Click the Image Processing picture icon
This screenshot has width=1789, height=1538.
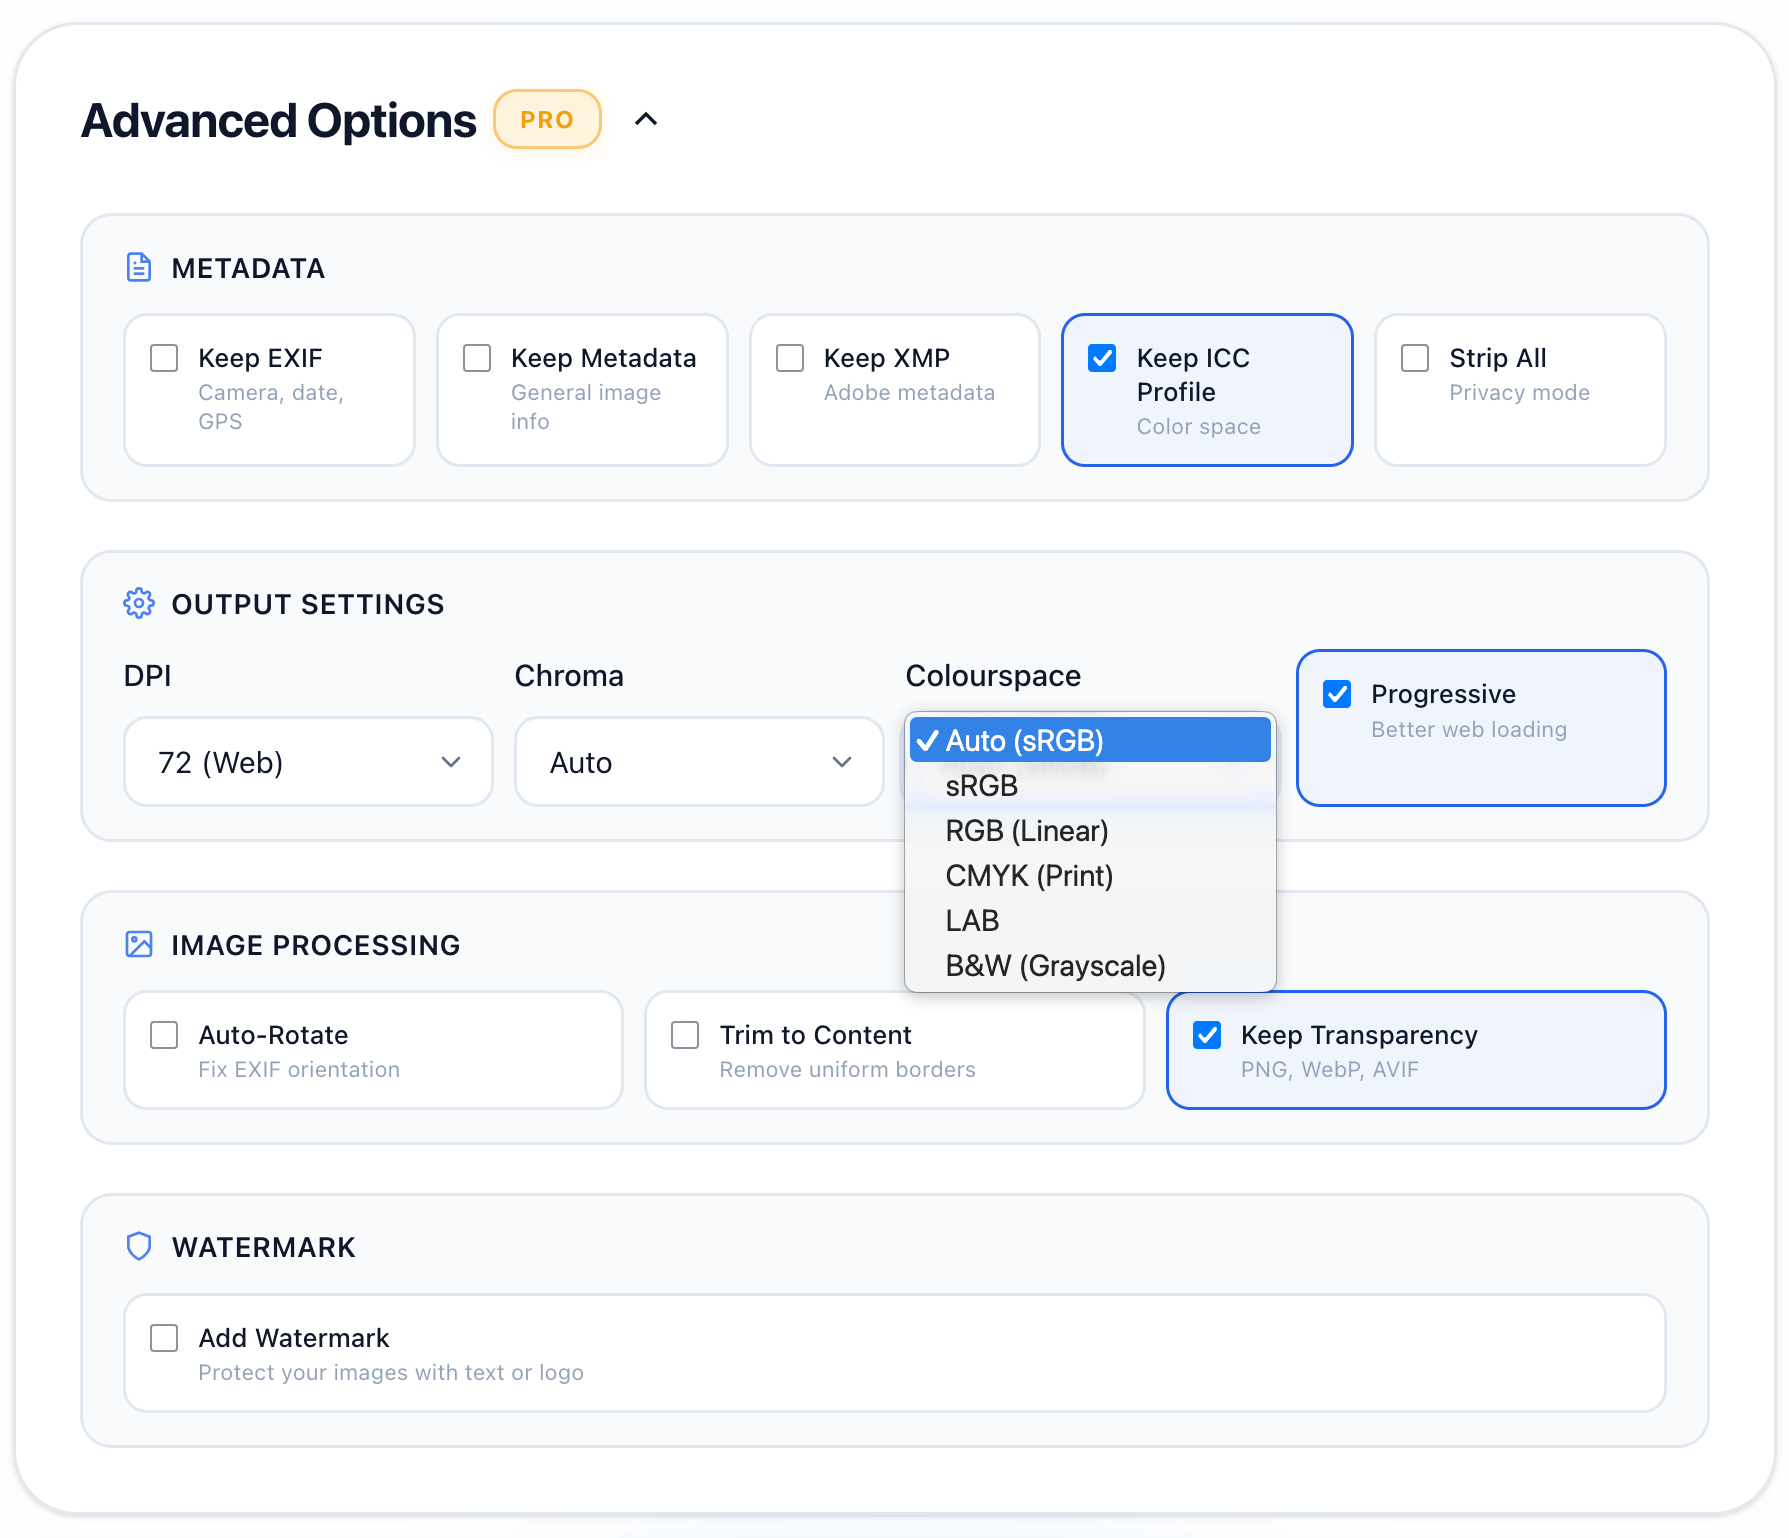click(139, 943)
